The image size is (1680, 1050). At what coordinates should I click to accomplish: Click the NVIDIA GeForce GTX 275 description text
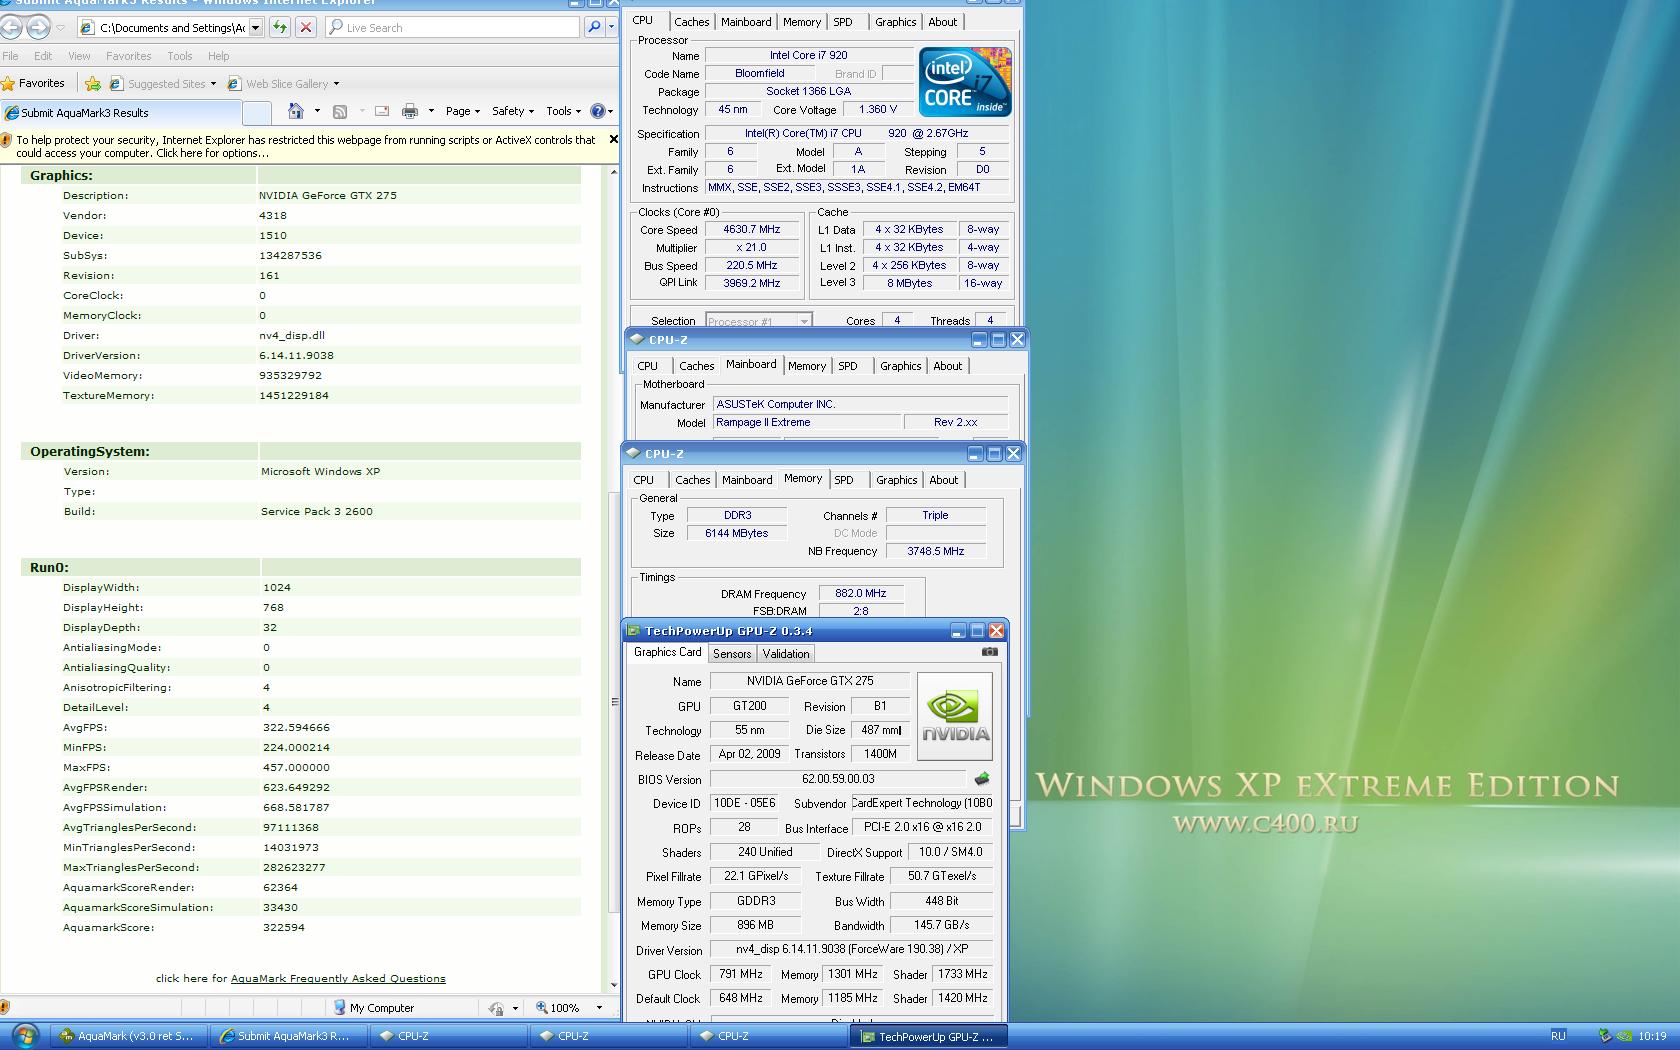tap(328, 195)
